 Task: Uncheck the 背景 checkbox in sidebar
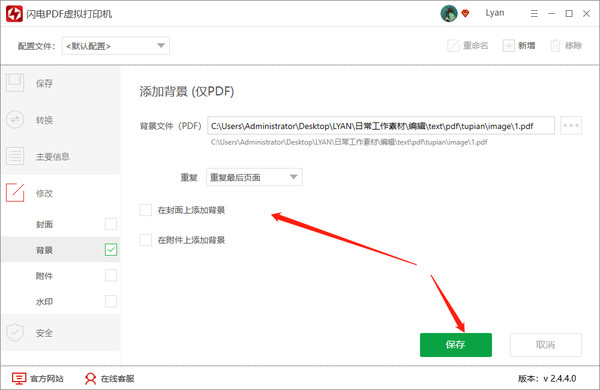(x=111, y=250)
